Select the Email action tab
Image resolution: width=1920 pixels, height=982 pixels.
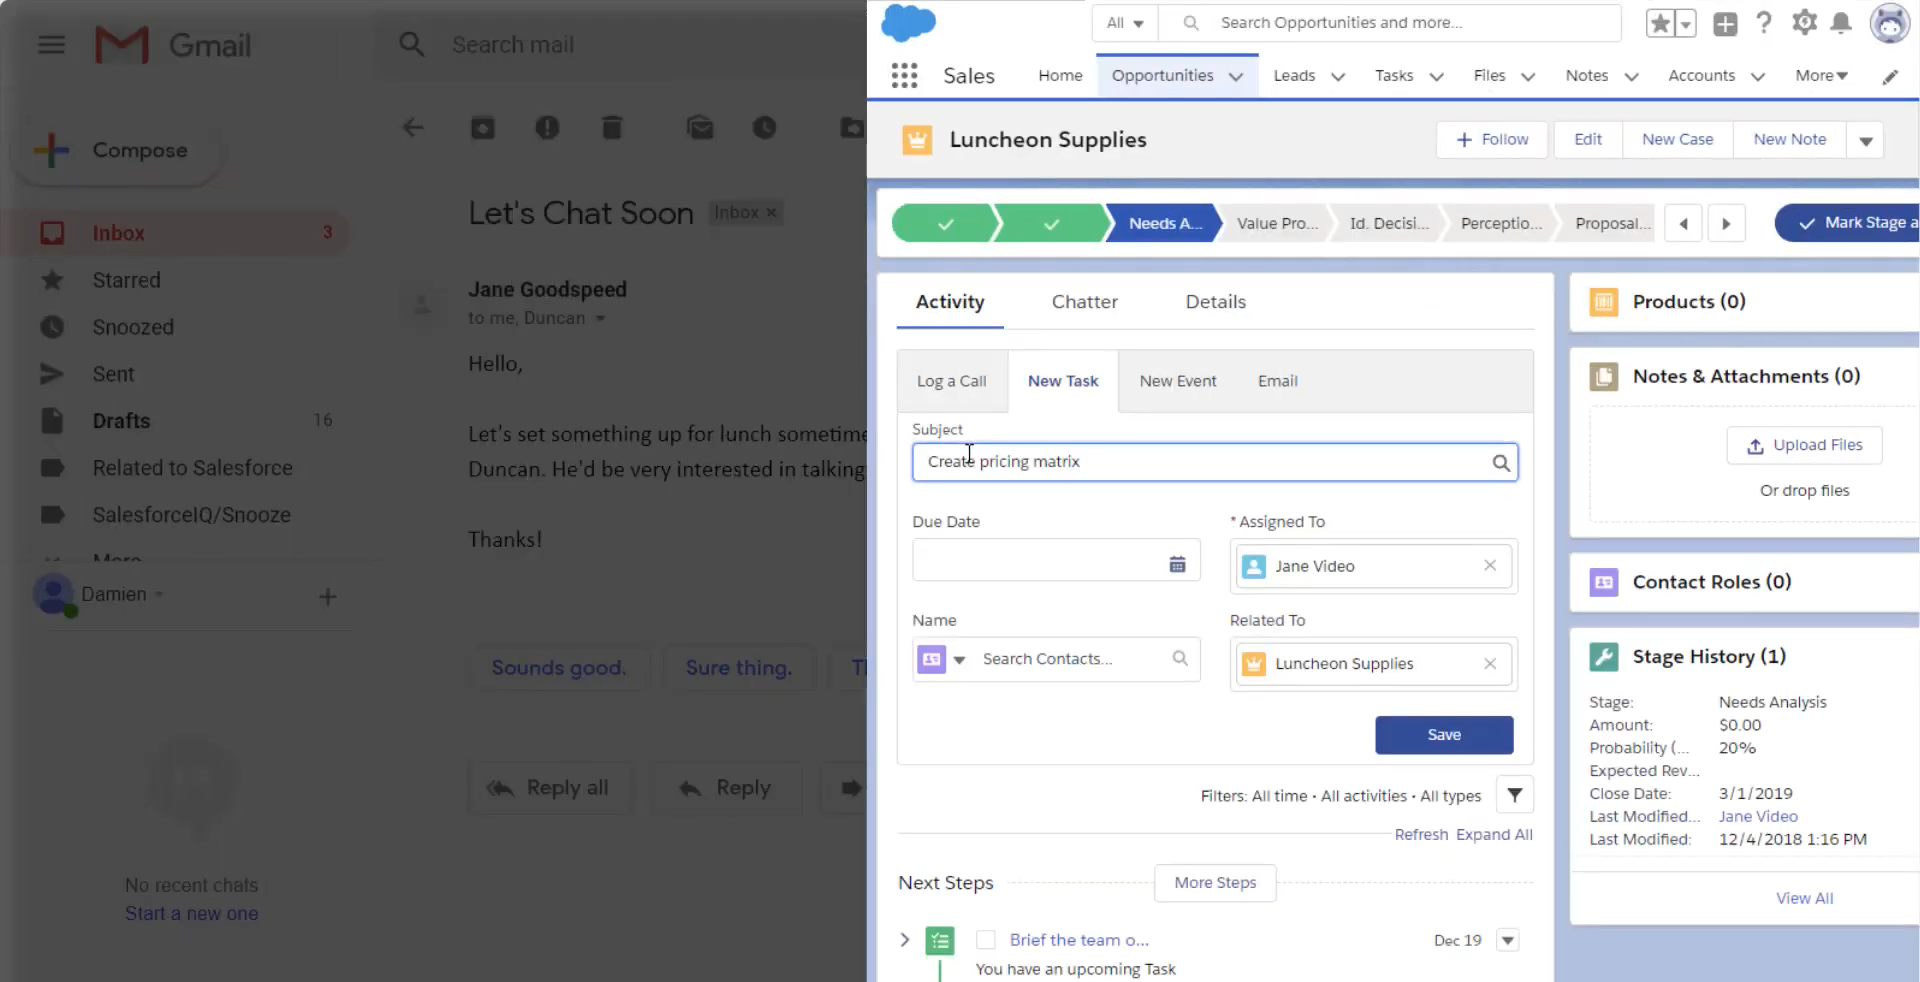pos(1277,382)
